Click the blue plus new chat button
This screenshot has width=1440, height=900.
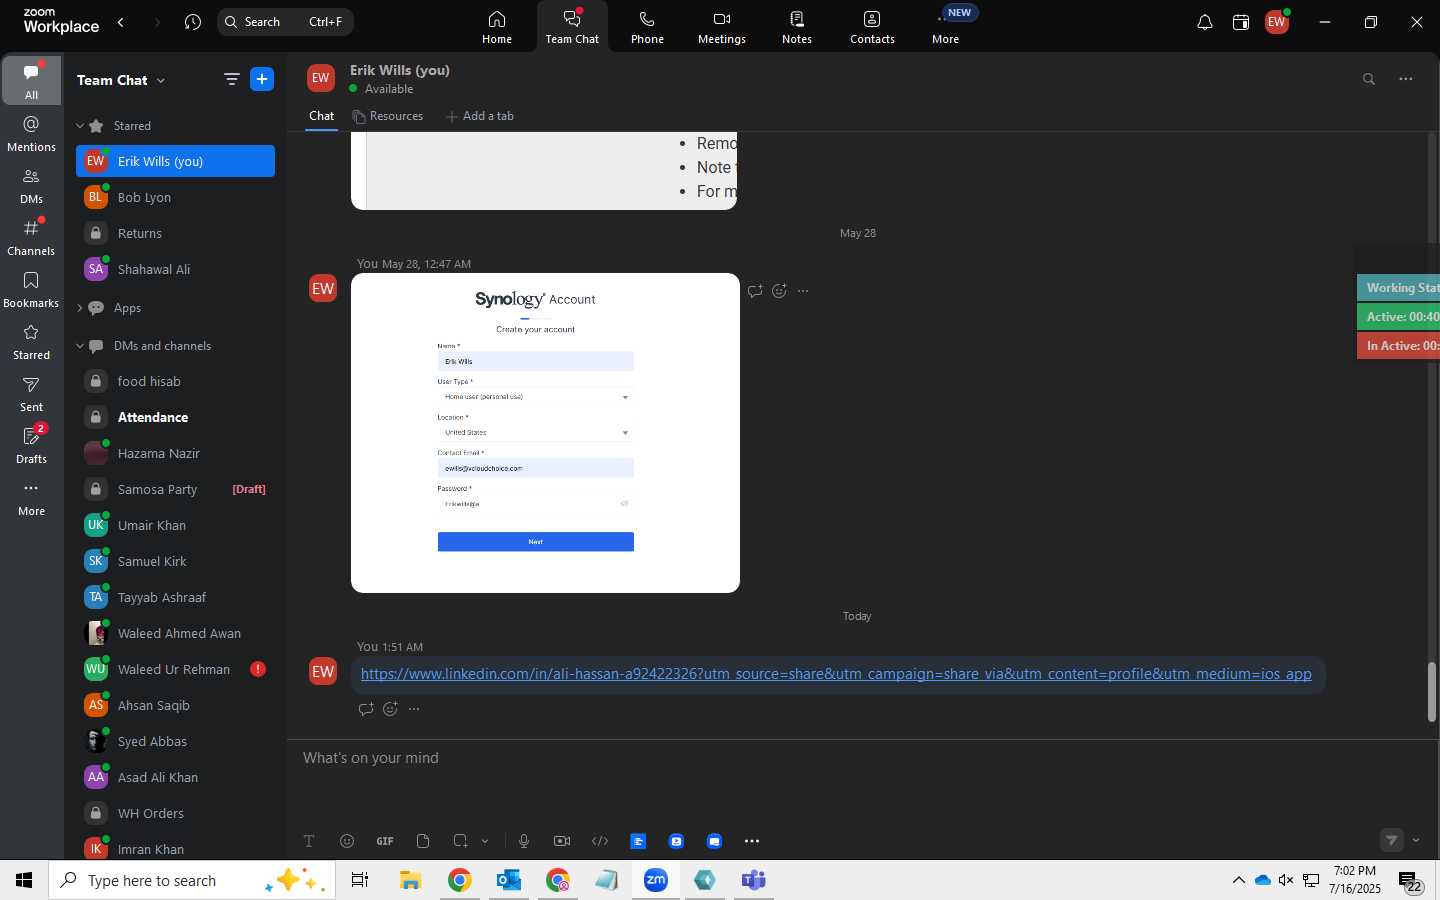(262, 80)
